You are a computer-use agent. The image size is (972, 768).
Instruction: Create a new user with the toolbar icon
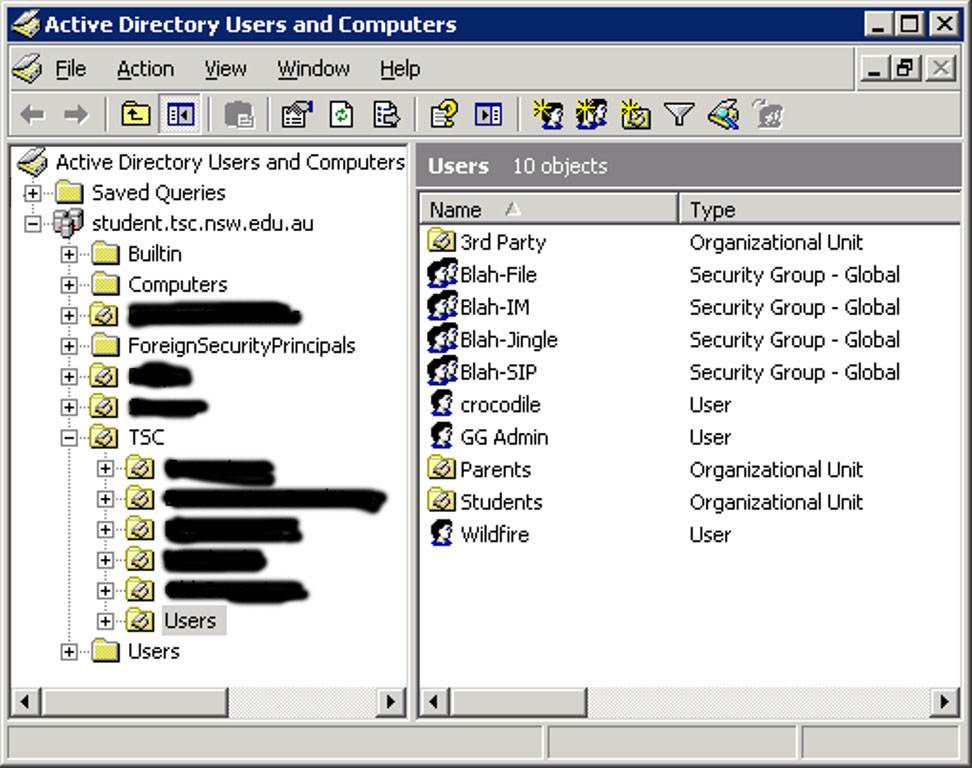click(x=548, y=115)
